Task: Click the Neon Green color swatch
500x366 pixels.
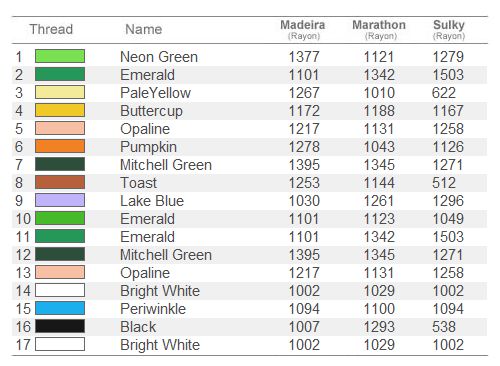Action: [x=60, y=56]
